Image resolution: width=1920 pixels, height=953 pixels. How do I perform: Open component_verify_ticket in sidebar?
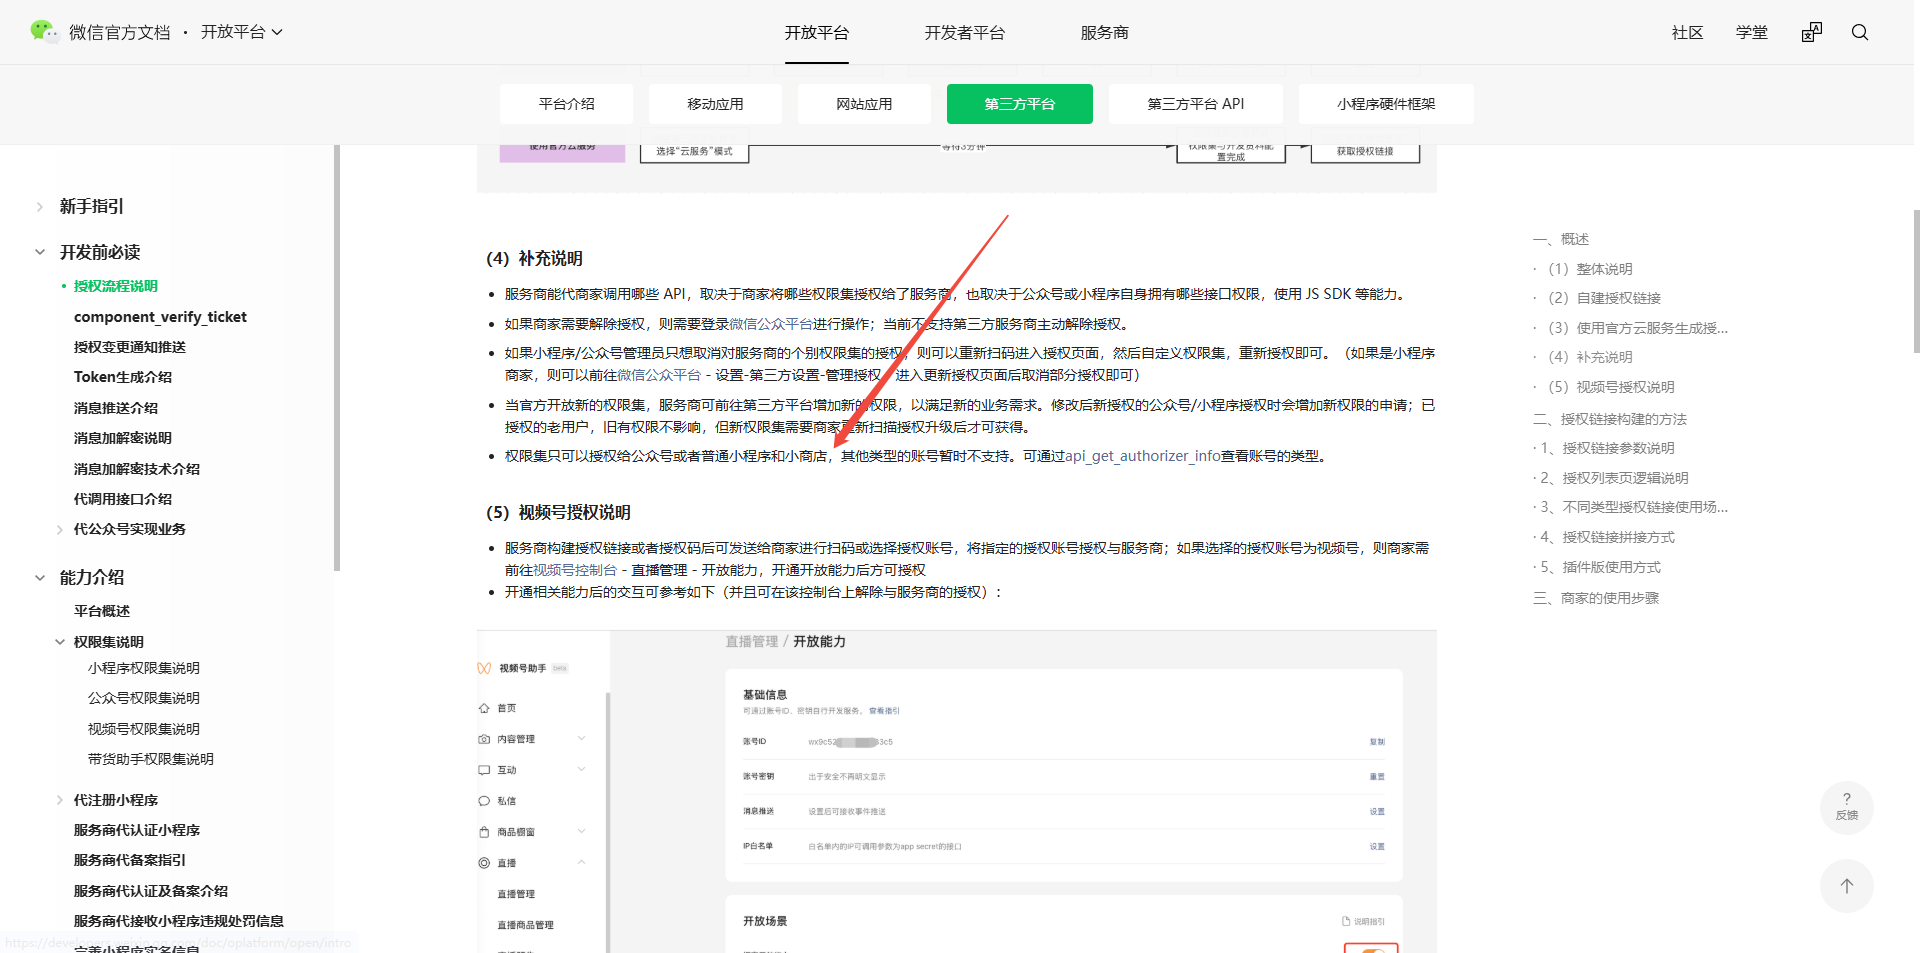click(x=160, y=317)
